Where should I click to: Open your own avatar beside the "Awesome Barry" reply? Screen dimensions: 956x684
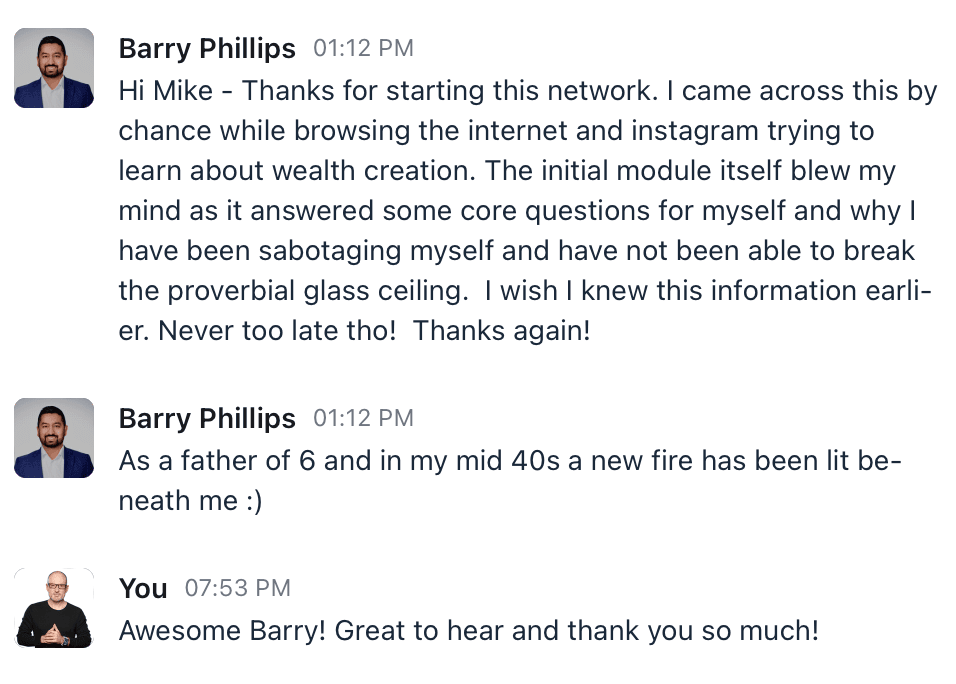tap(54, 608)
